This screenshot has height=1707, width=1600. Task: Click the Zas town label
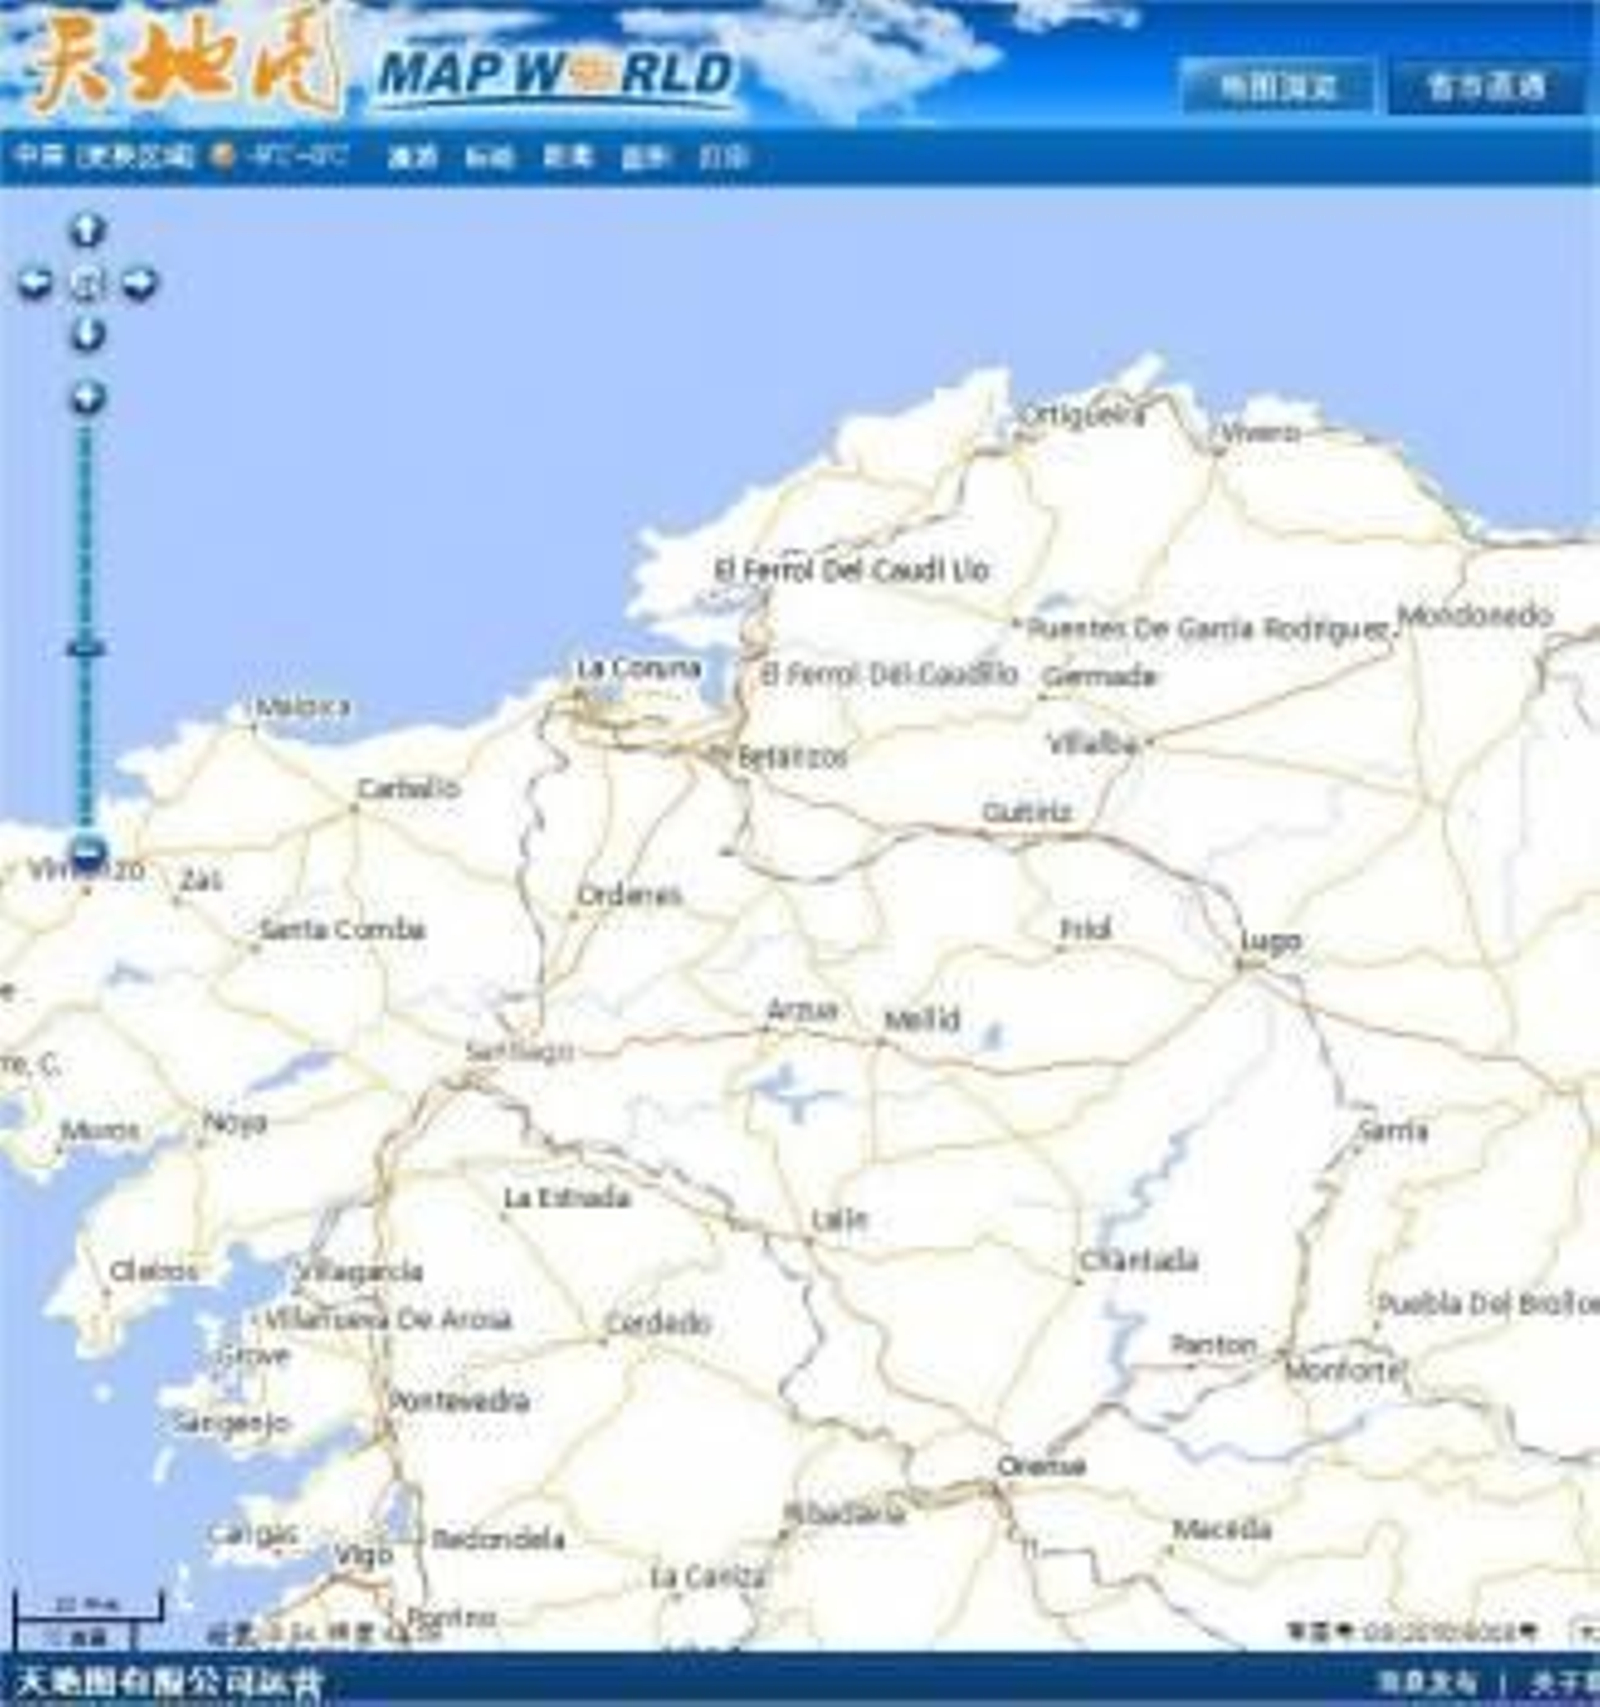click(x=201, y=880)
